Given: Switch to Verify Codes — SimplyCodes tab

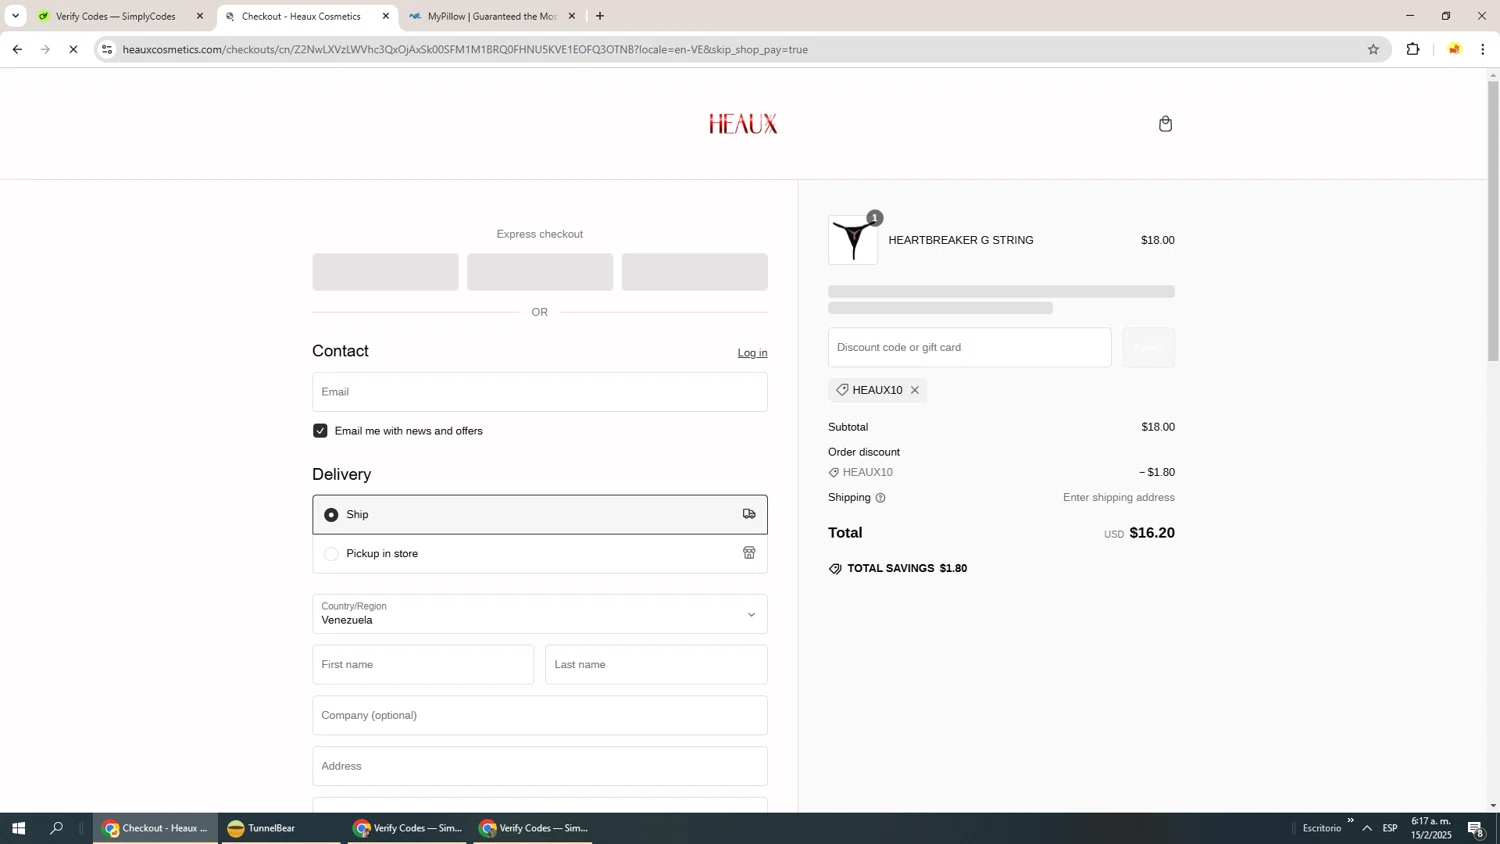Looking at the screenshot, I should tap(115, 16).
